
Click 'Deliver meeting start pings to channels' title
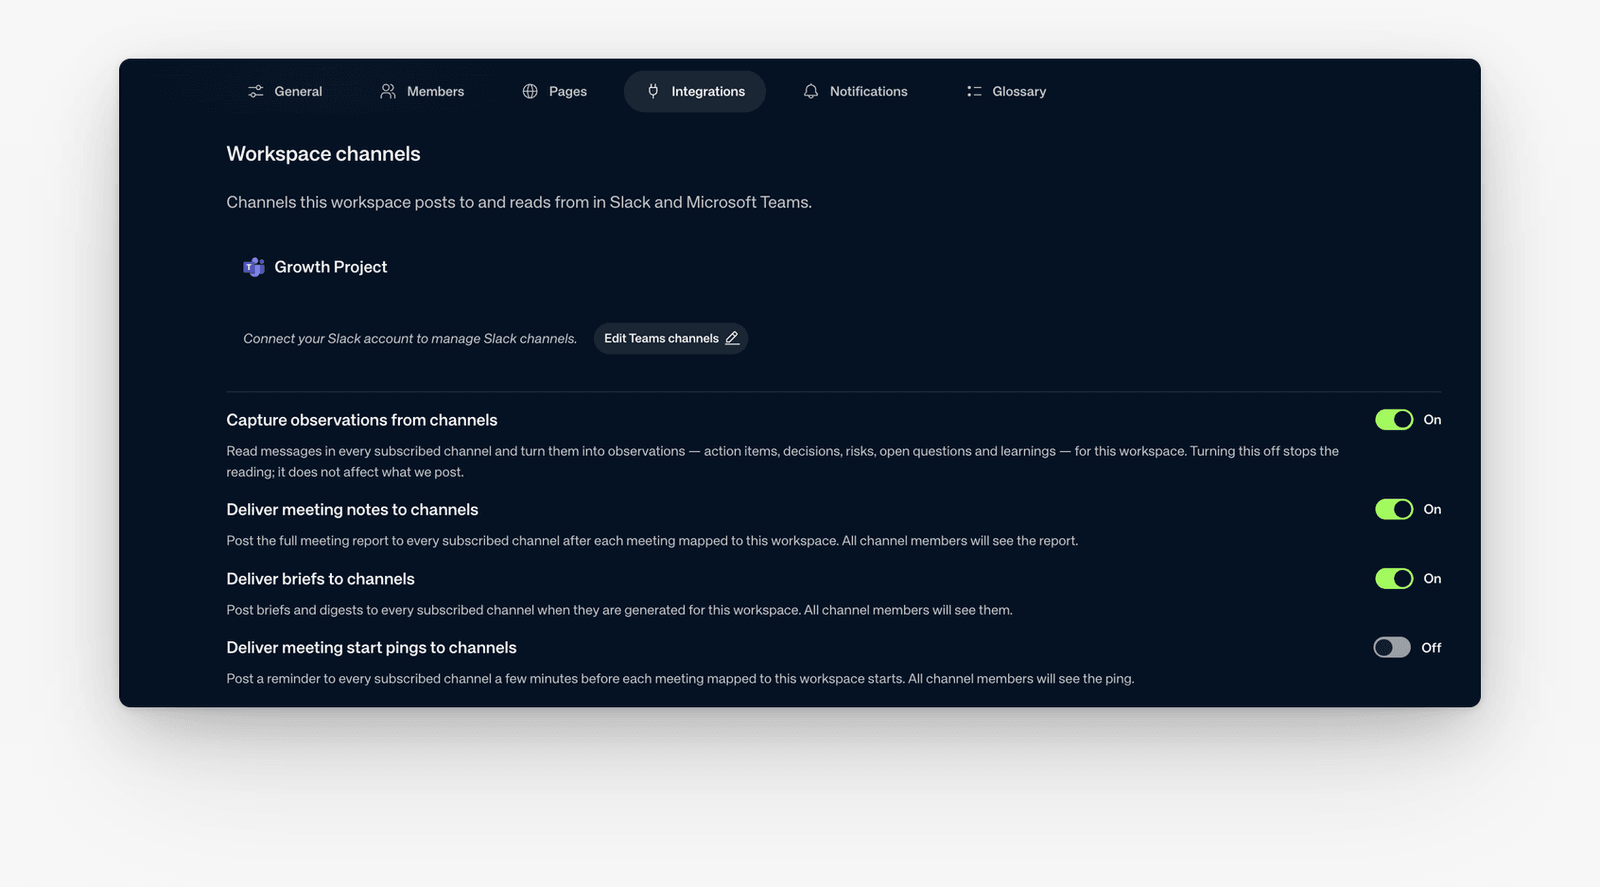tap(371, 647)
